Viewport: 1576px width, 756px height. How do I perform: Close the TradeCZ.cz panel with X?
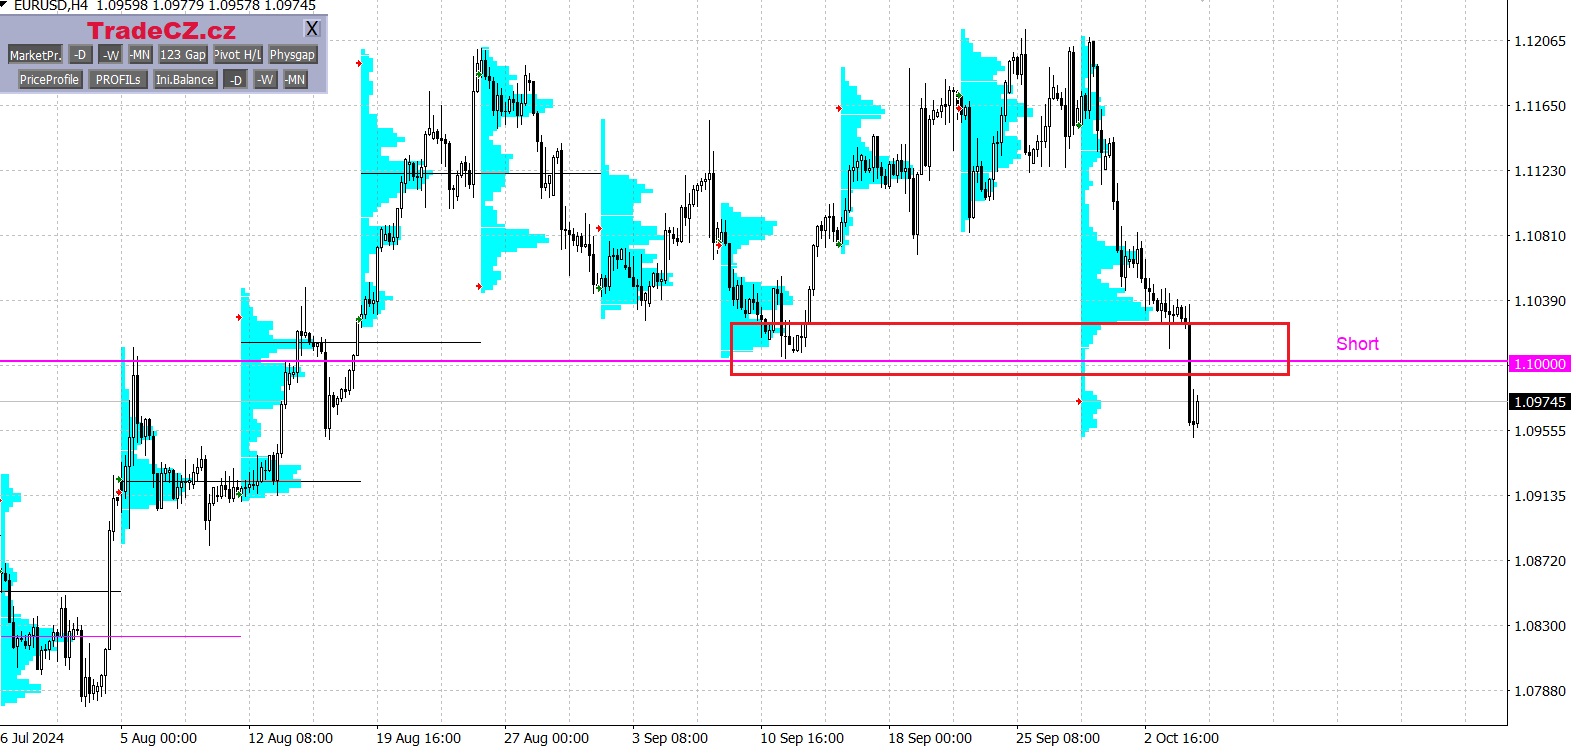click(312, 29)
